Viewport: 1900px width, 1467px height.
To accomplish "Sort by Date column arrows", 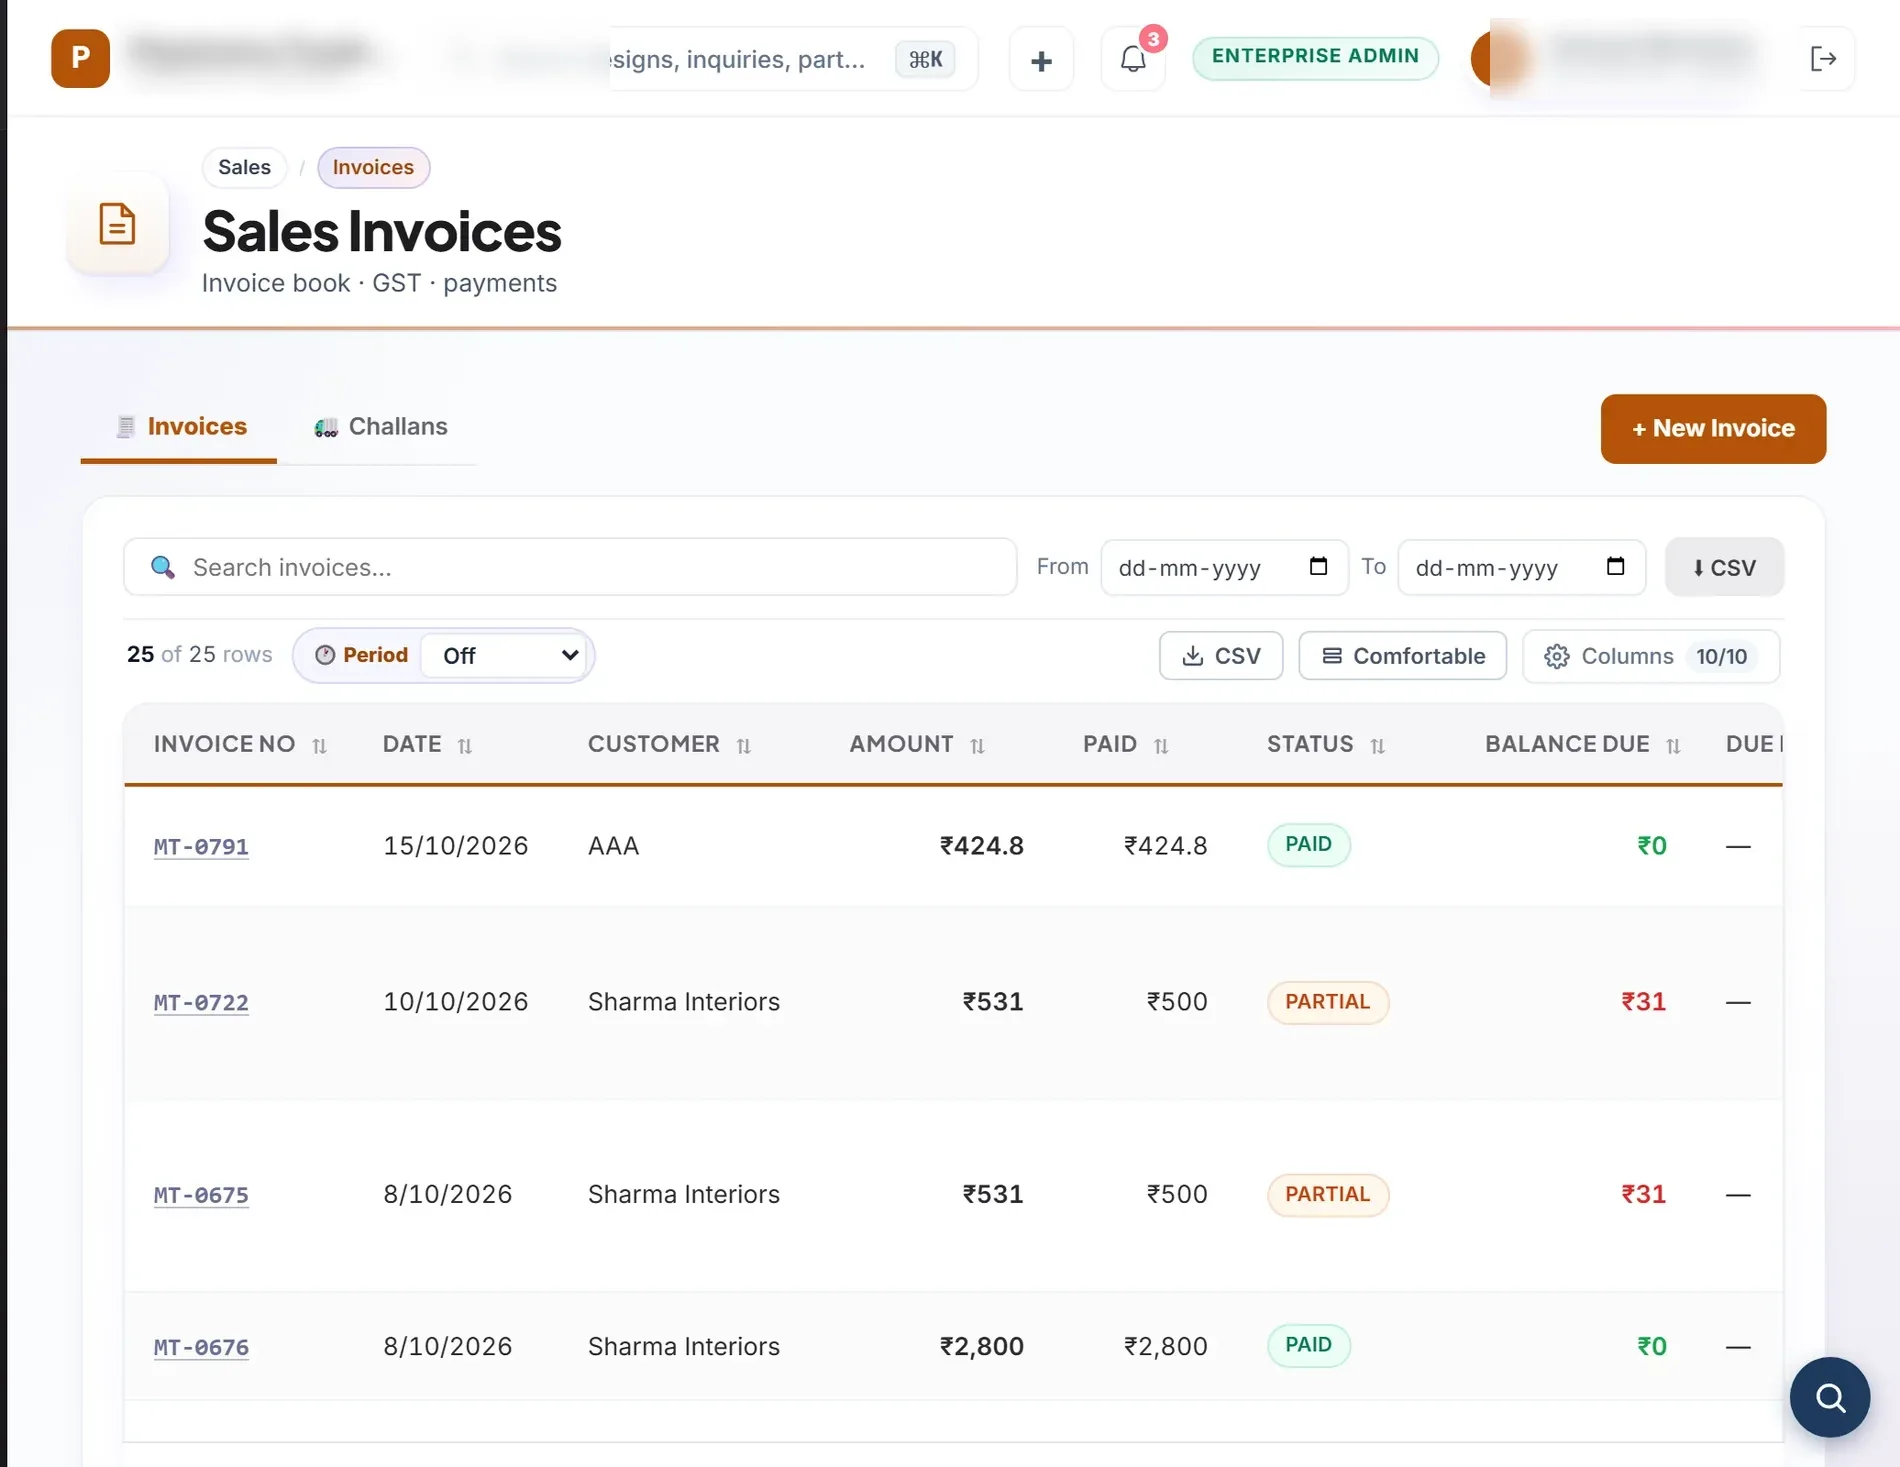I will (465, 746).
